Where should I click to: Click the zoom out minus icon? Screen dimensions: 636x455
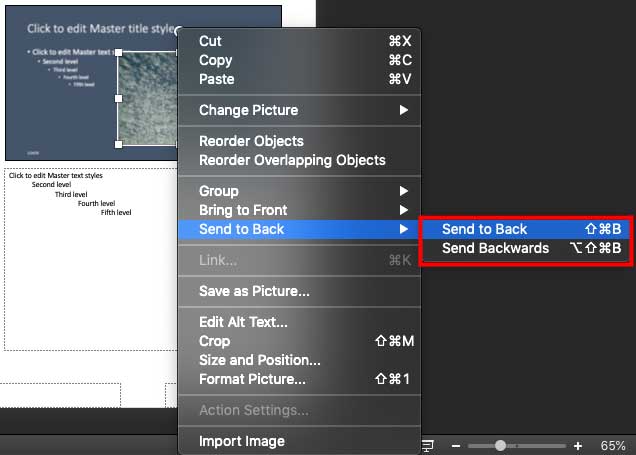tap(457, 445)
